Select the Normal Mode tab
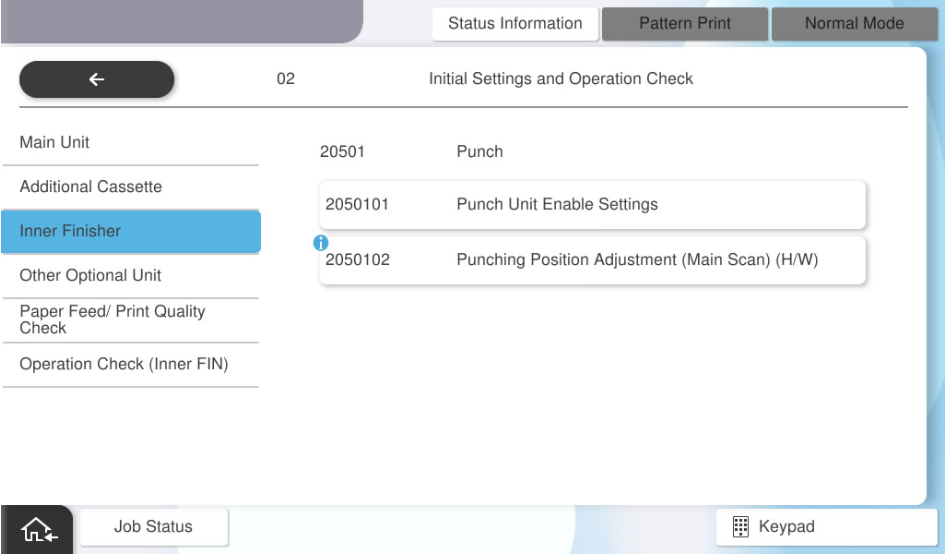950x555 pixels. (853, 24)
